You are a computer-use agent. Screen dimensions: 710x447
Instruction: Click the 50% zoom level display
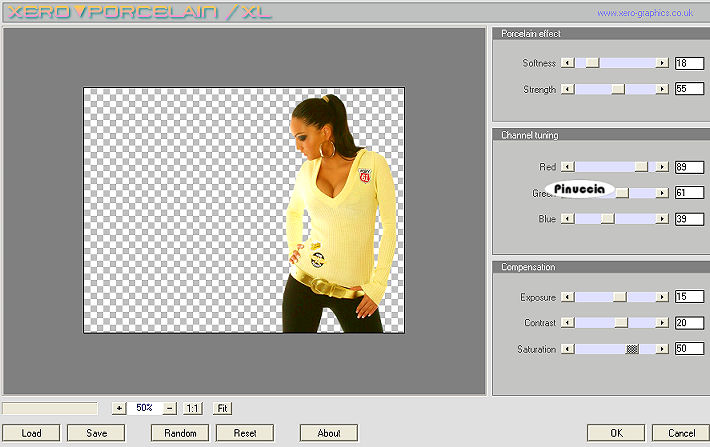pos(144,408)
